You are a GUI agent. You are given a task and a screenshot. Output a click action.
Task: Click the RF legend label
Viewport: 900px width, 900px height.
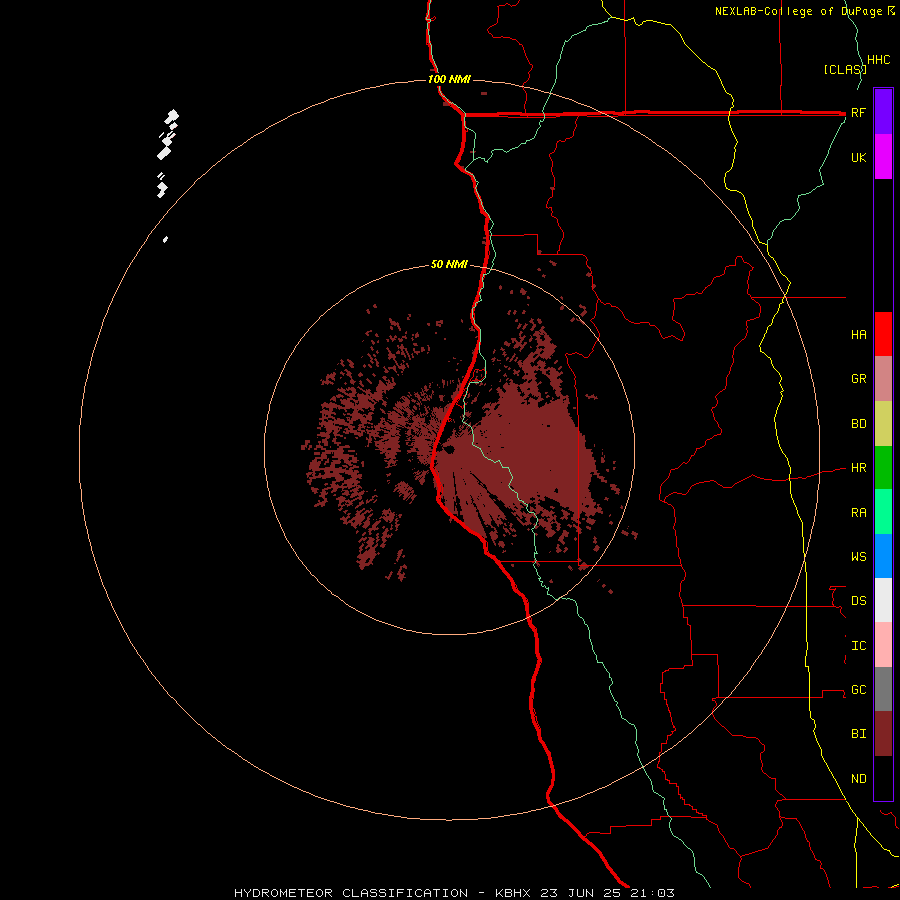pos(858,112)
